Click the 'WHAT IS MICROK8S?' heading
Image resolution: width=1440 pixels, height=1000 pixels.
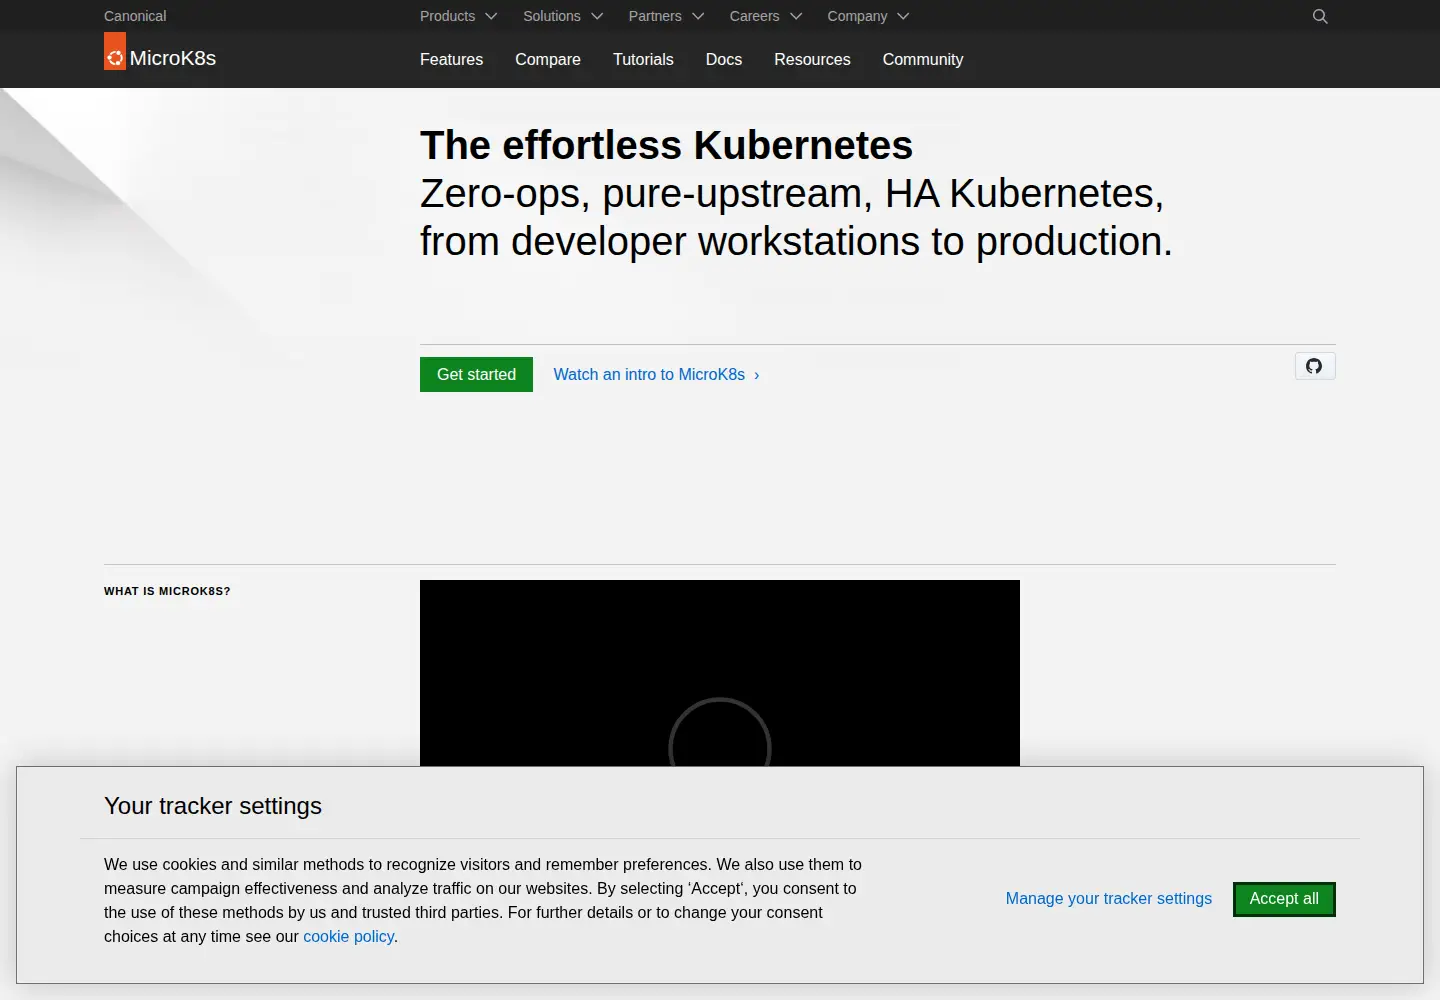(167, 591)
